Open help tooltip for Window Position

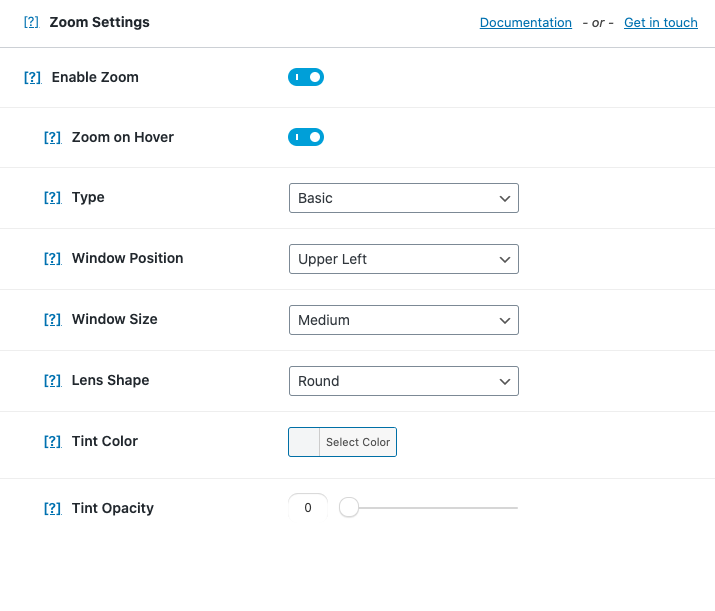[x=52, y=258]
